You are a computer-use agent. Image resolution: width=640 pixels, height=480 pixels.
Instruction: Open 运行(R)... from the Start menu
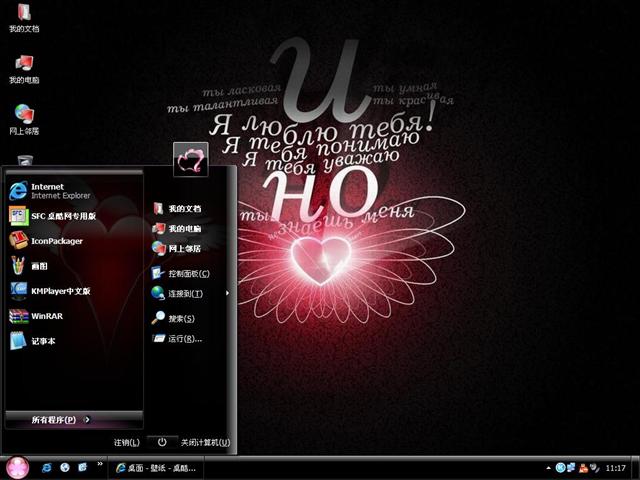click(189, 338)
